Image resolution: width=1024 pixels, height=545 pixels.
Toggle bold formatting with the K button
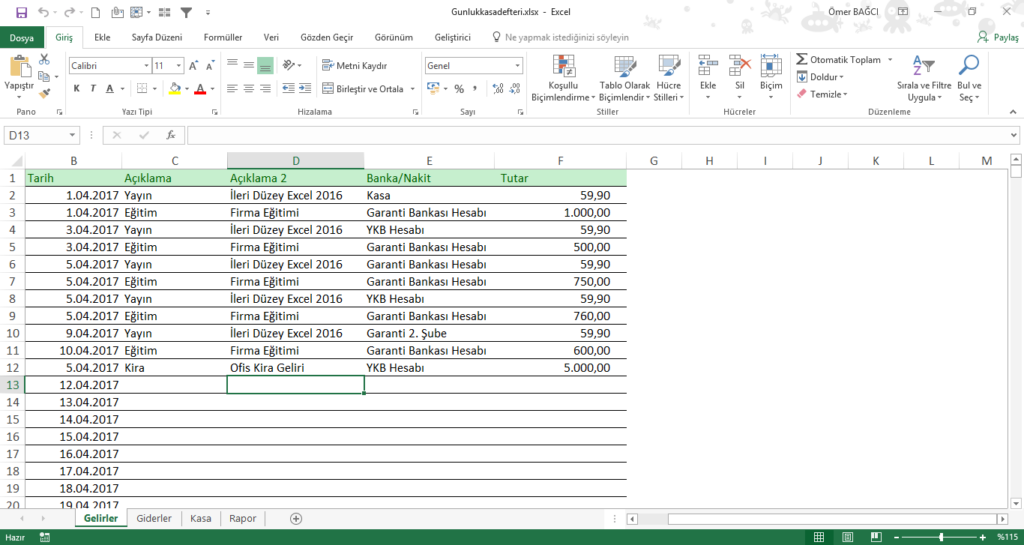click(x=77, y=89)
